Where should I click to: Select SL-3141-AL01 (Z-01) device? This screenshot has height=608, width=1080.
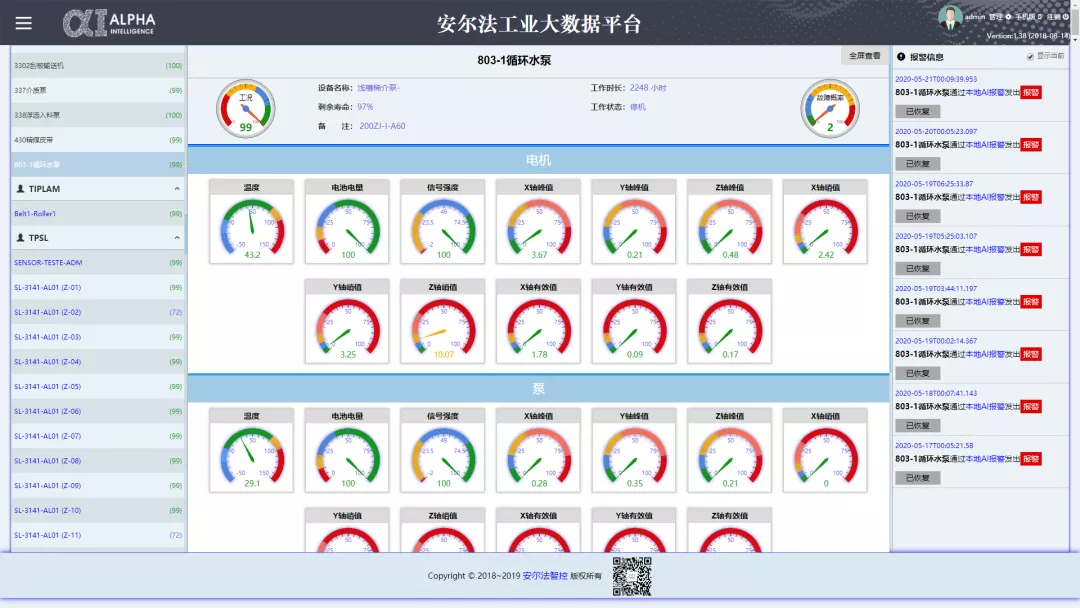[x=47, y=288]
